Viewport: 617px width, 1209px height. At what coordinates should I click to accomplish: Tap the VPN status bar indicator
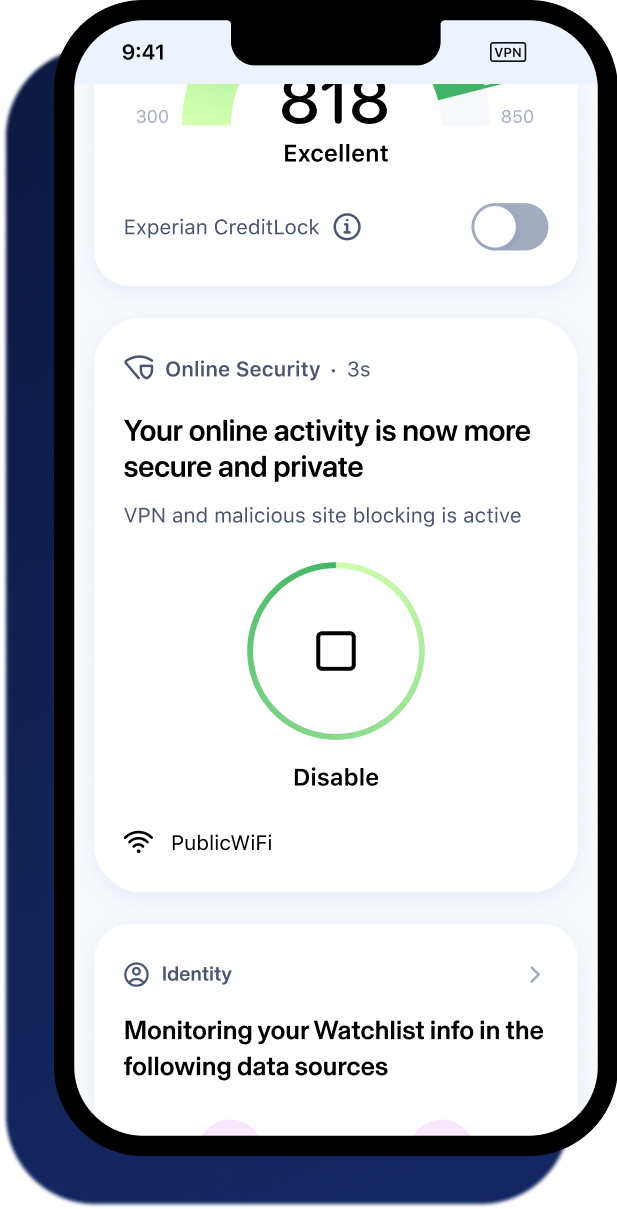coord(509,52)
